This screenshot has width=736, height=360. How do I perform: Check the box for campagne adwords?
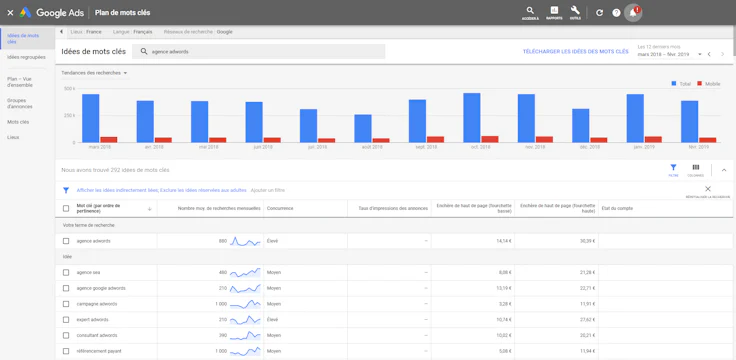click(x=66, y=304)
